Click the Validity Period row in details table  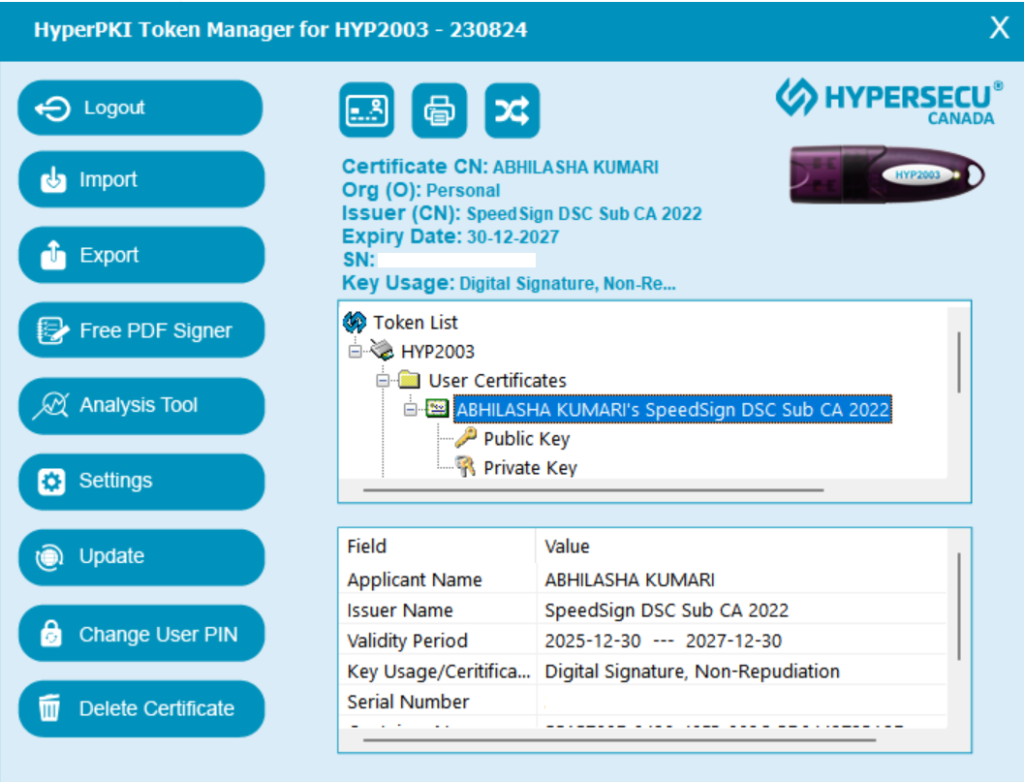pyautogui.click(x=640, y=641)
